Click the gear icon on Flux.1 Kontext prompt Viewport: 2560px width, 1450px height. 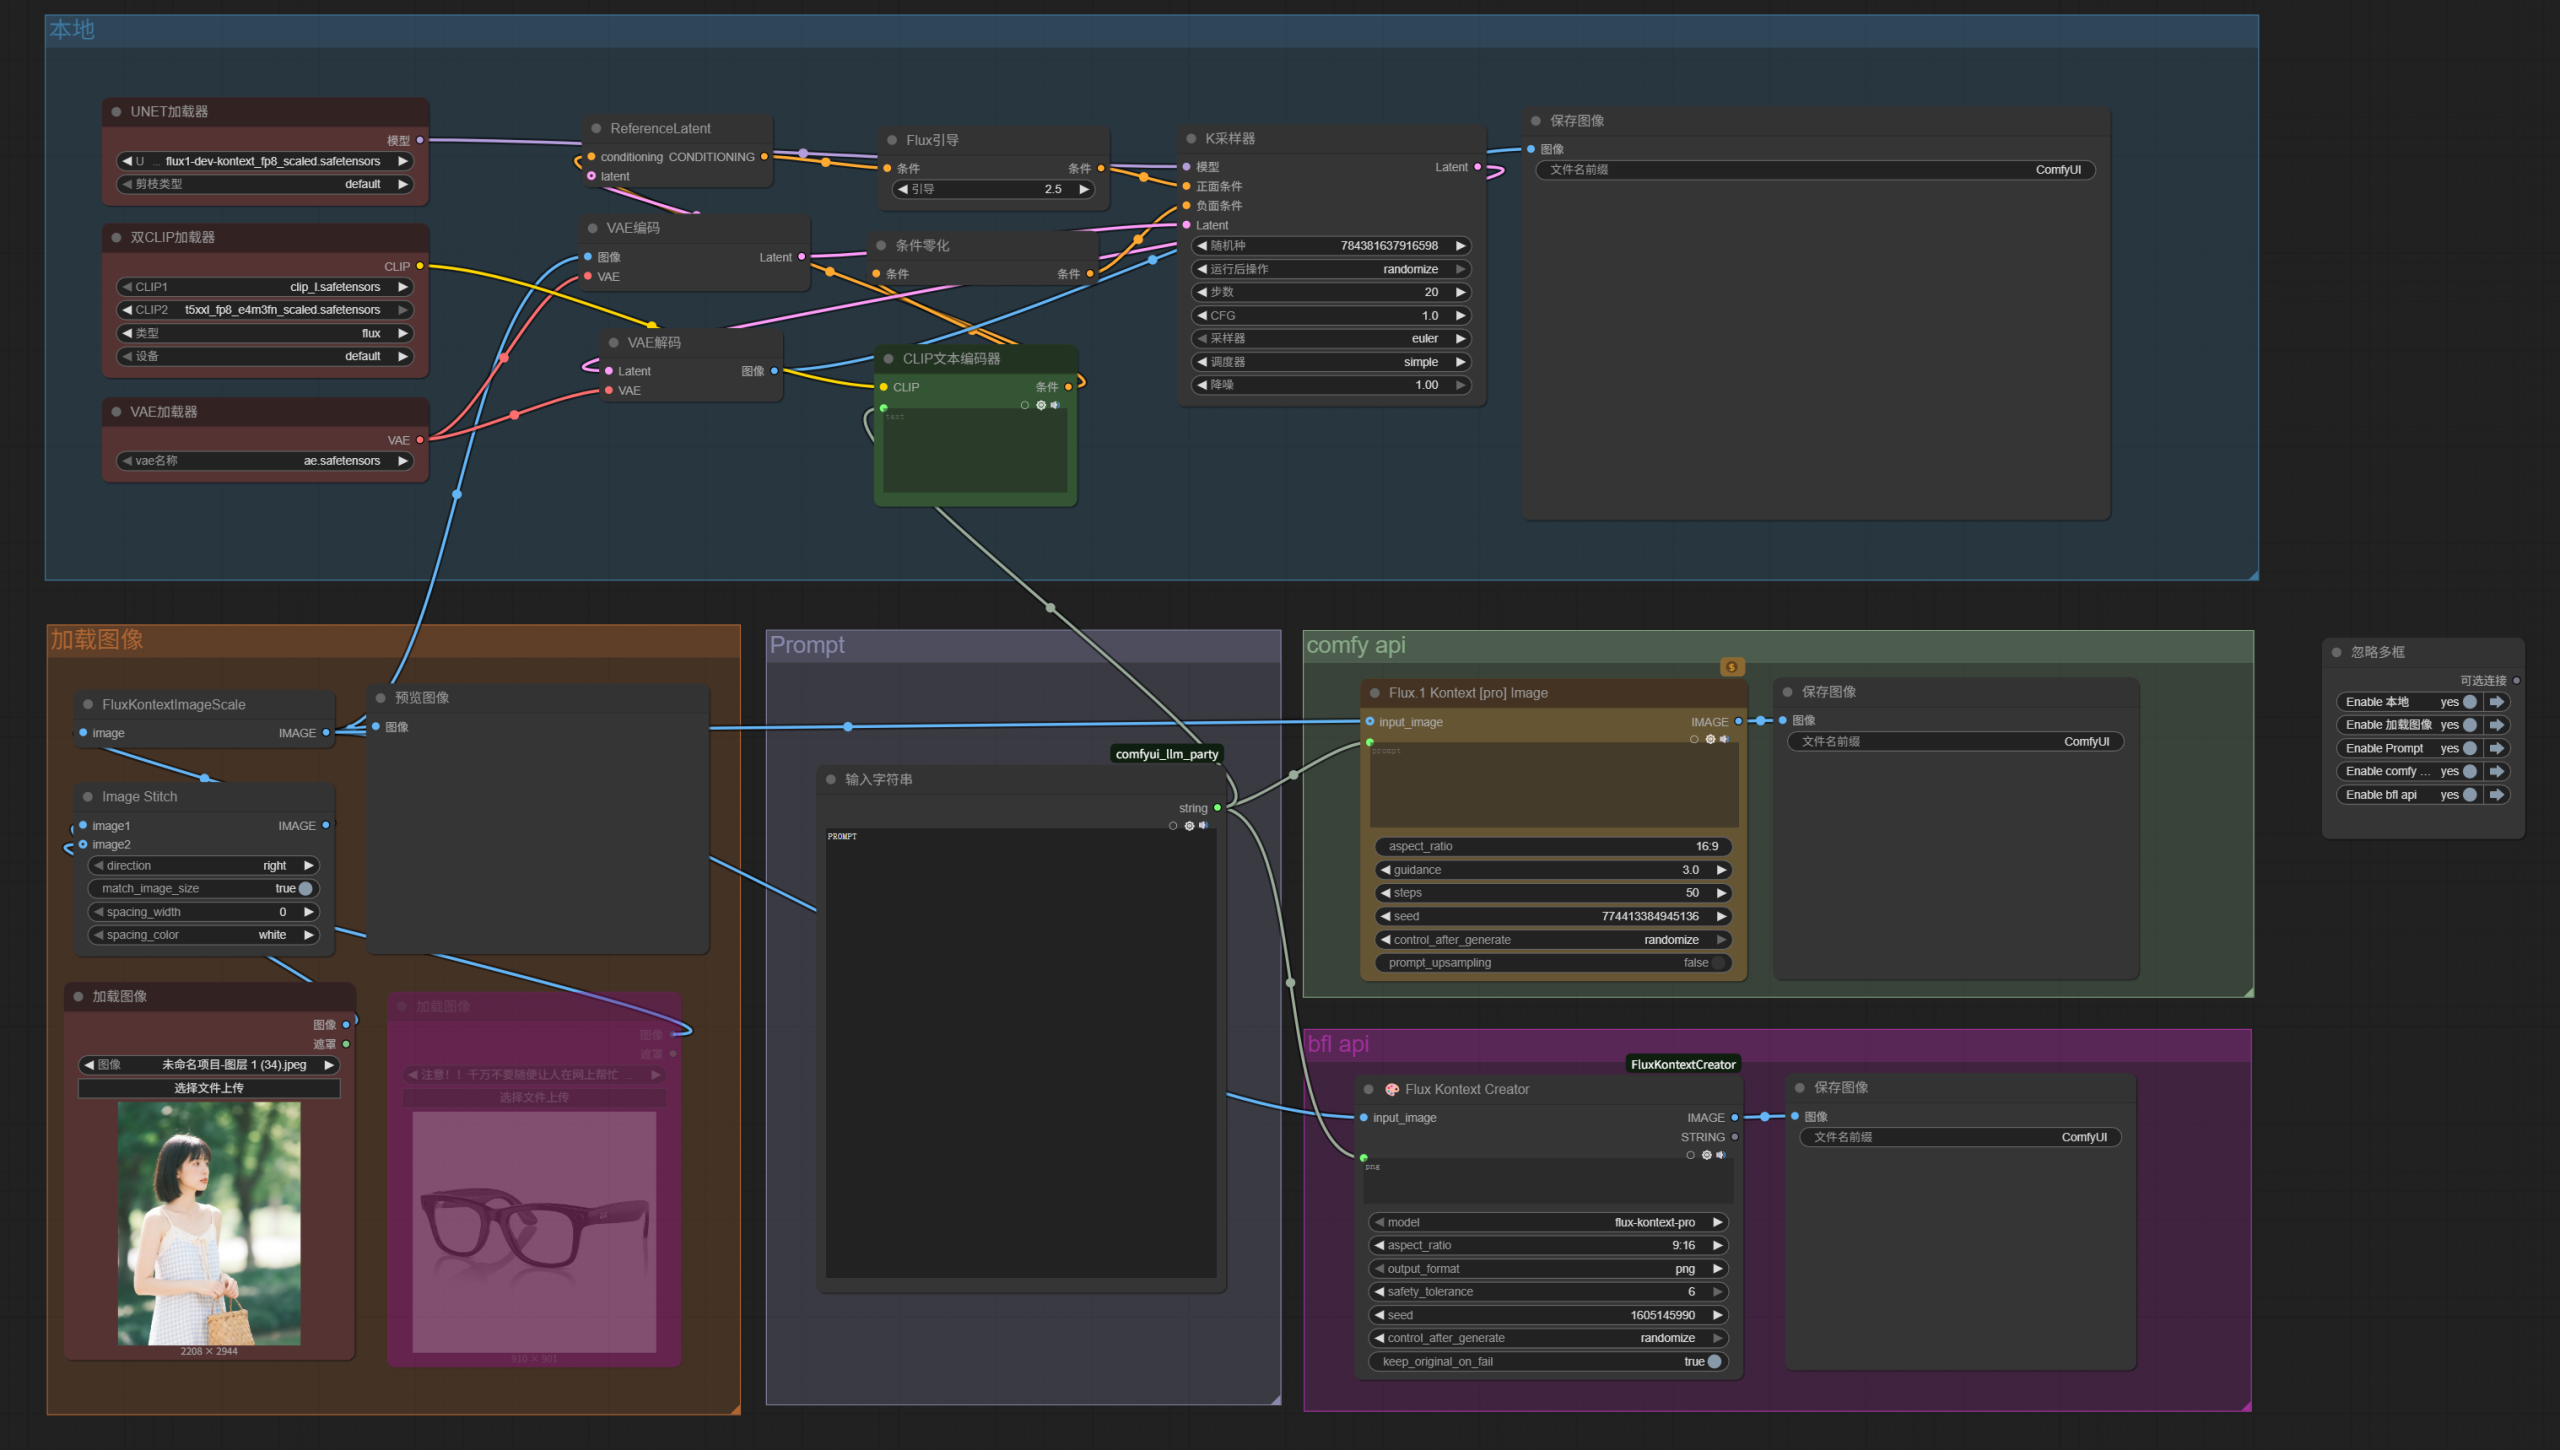(1710, 739)
